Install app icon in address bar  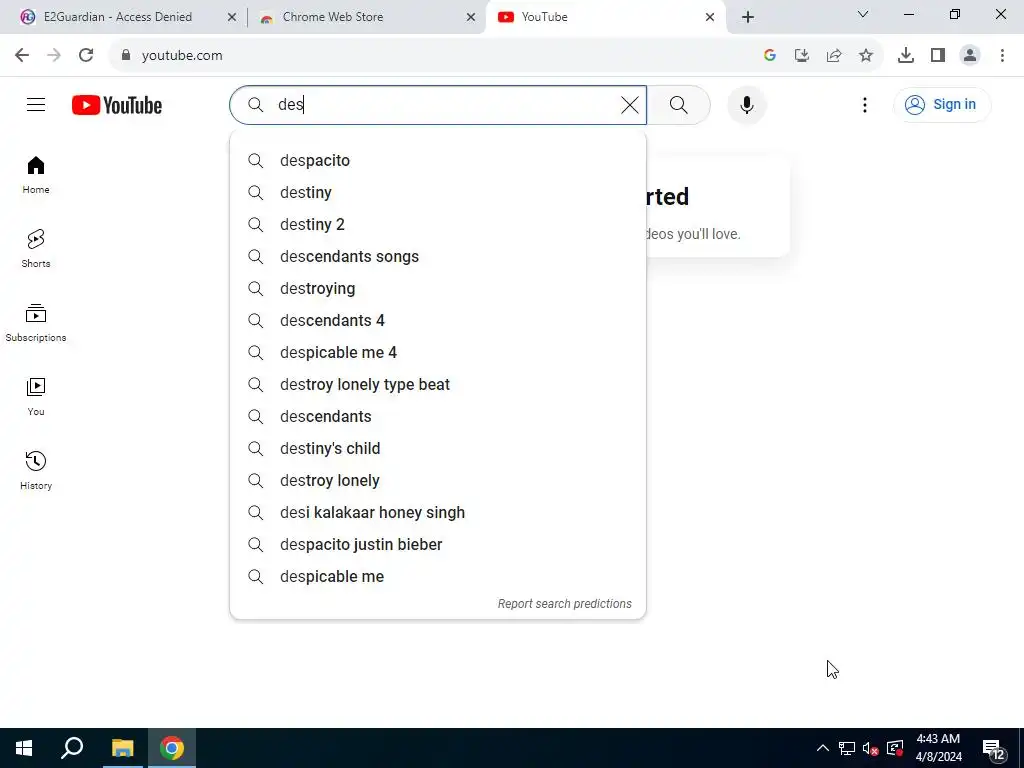[x=801, y=55]
